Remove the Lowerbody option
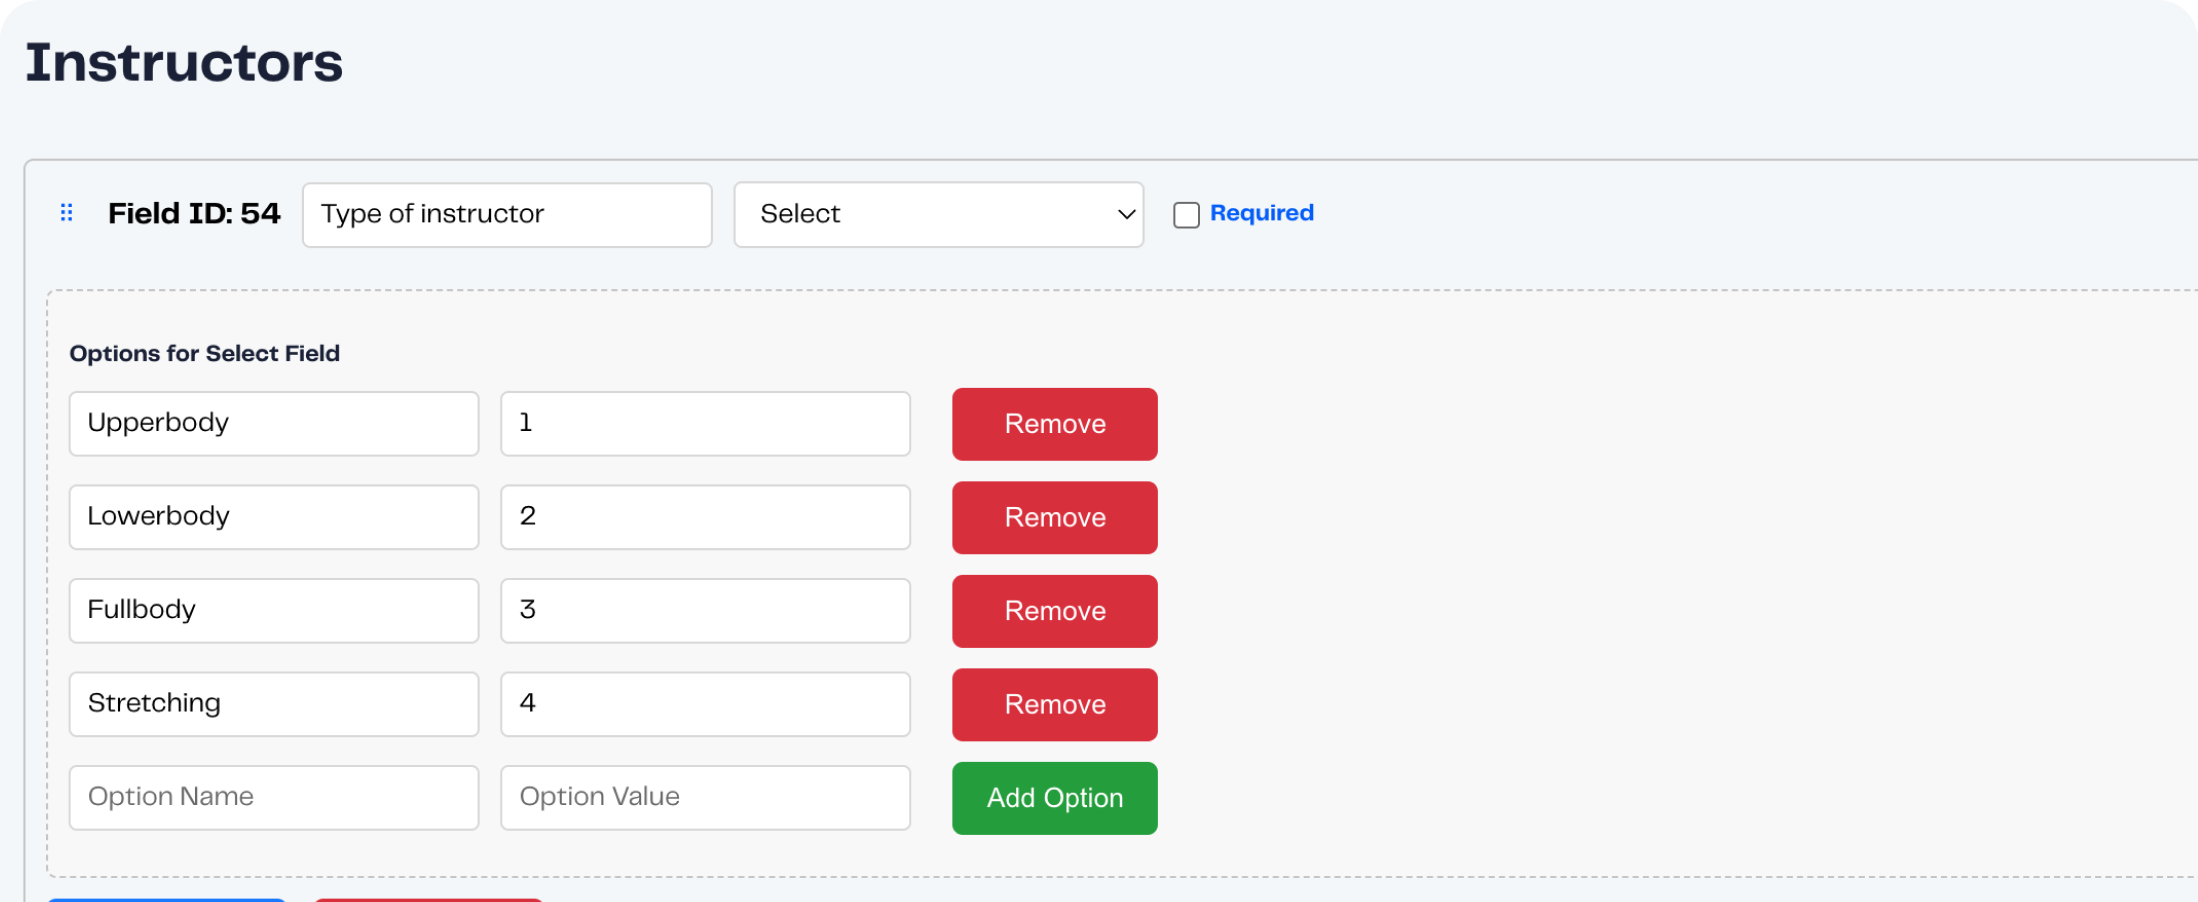This screenshot has width=2198, height=902. tap(1054, 518)
